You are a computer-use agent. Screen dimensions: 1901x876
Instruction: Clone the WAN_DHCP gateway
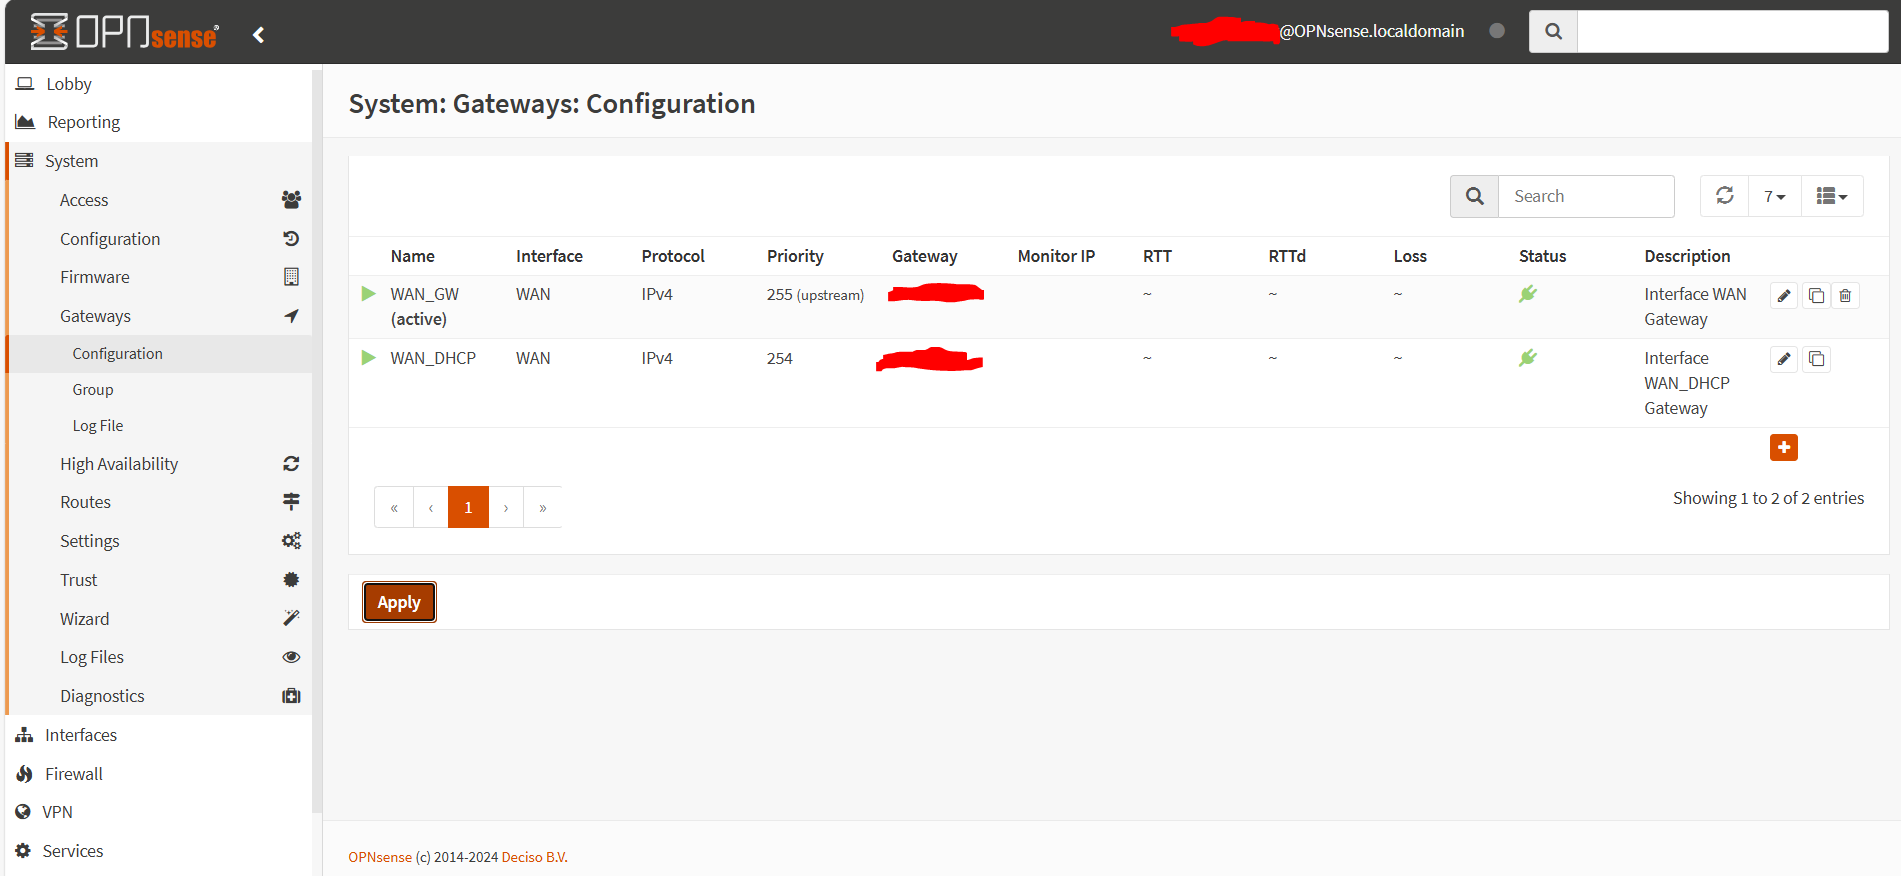click(1817, 359)
